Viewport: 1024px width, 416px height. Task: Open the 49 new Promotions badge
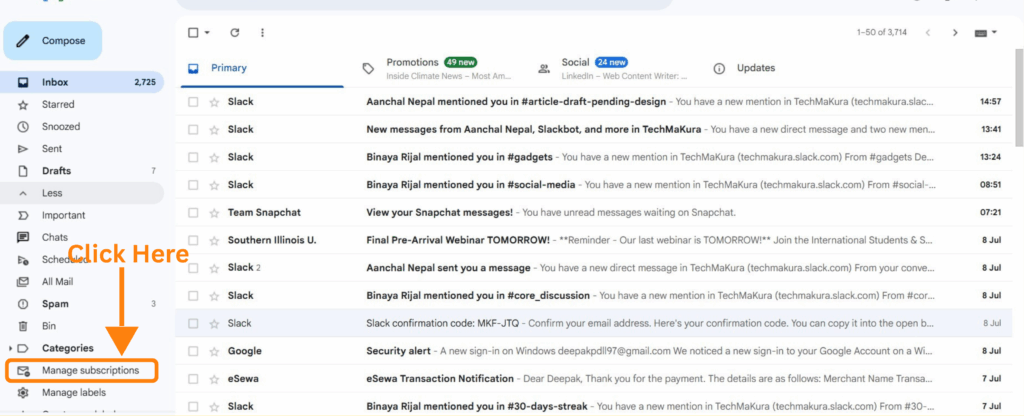tap(460, 63)
